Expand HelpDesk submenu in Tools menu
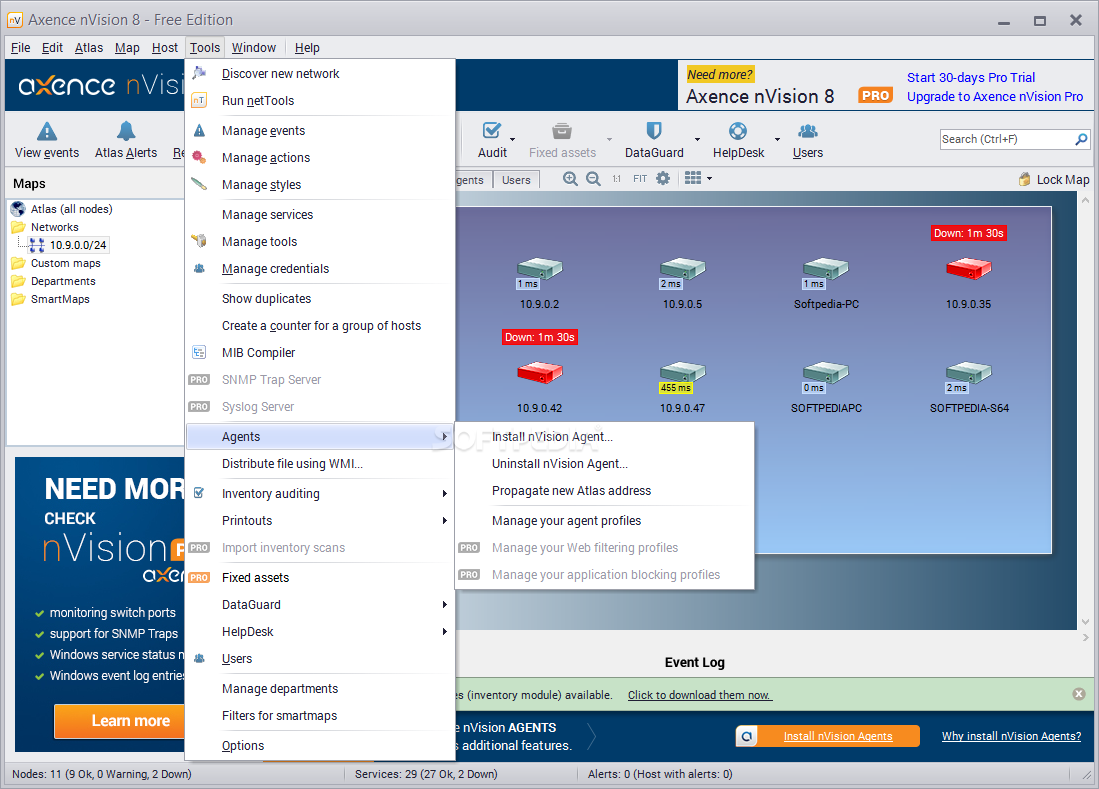This screenshot has width=1099, height=789. (320, 631)
